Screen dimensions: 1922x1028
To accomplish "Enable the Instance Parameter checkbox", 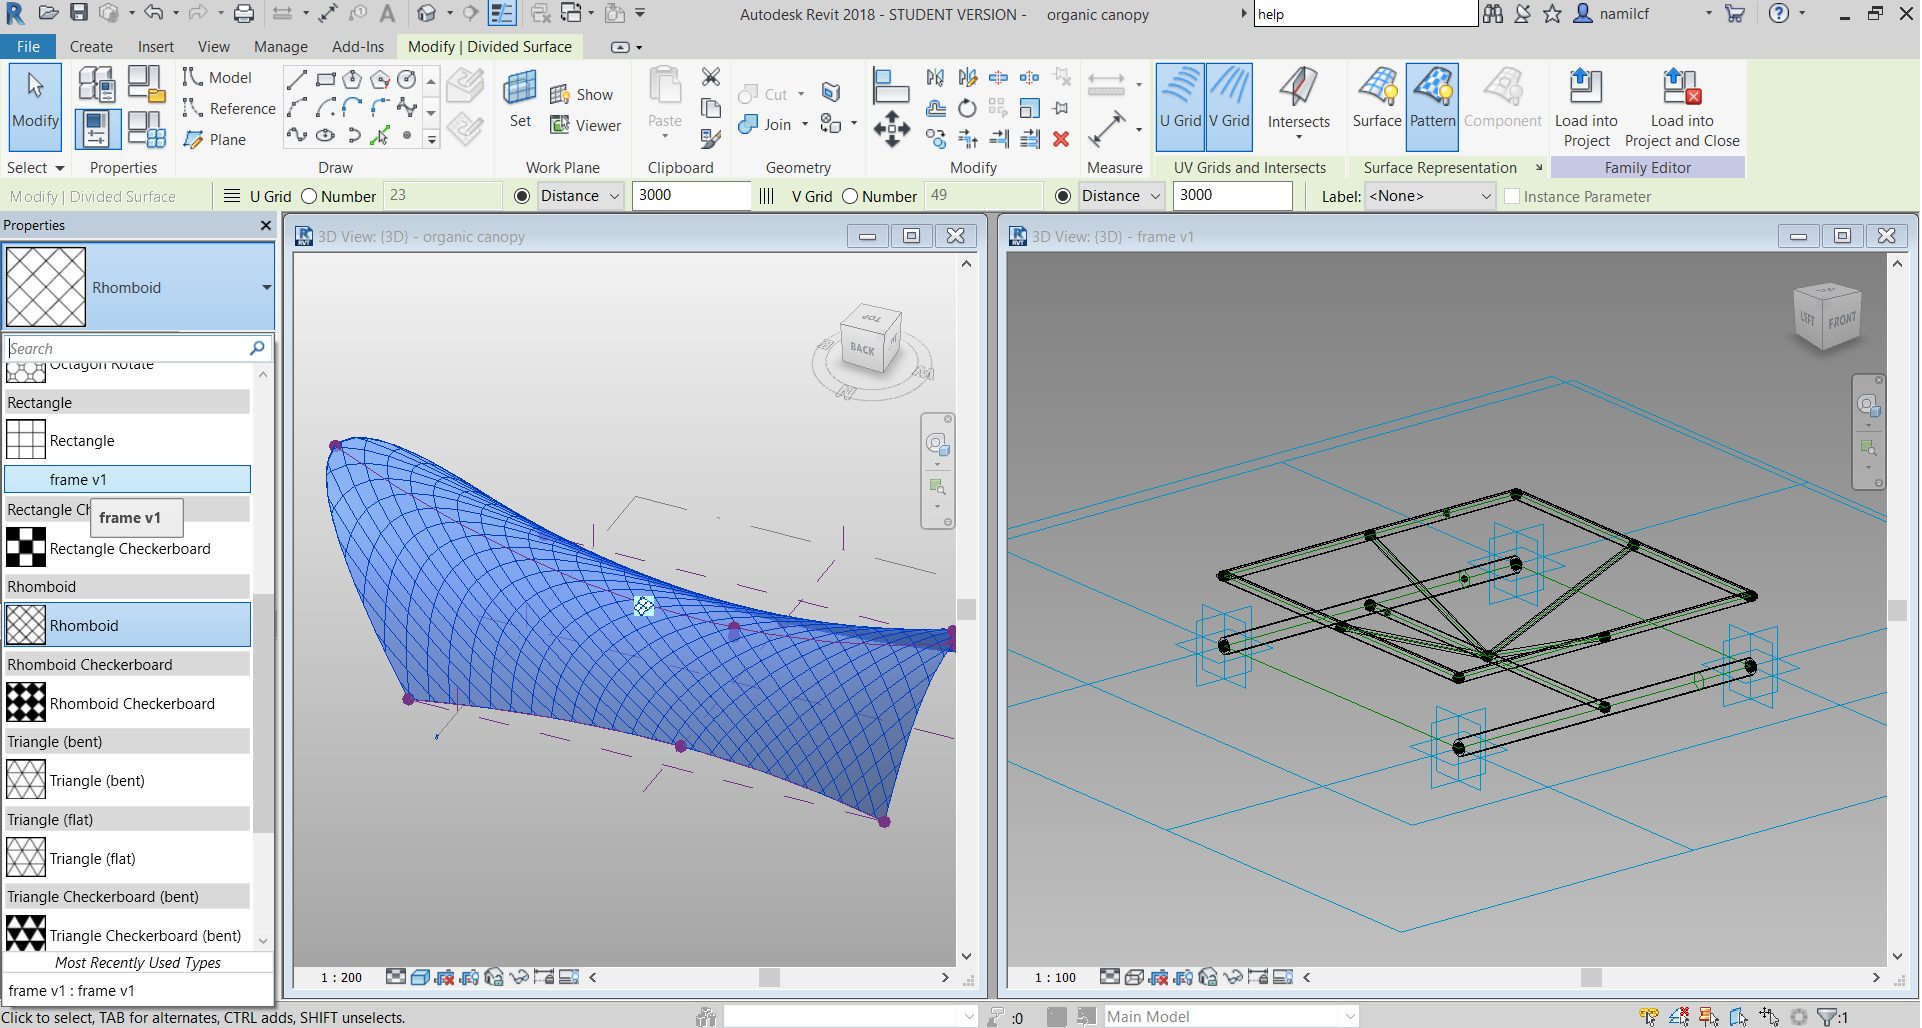I will click(1513, 196).
